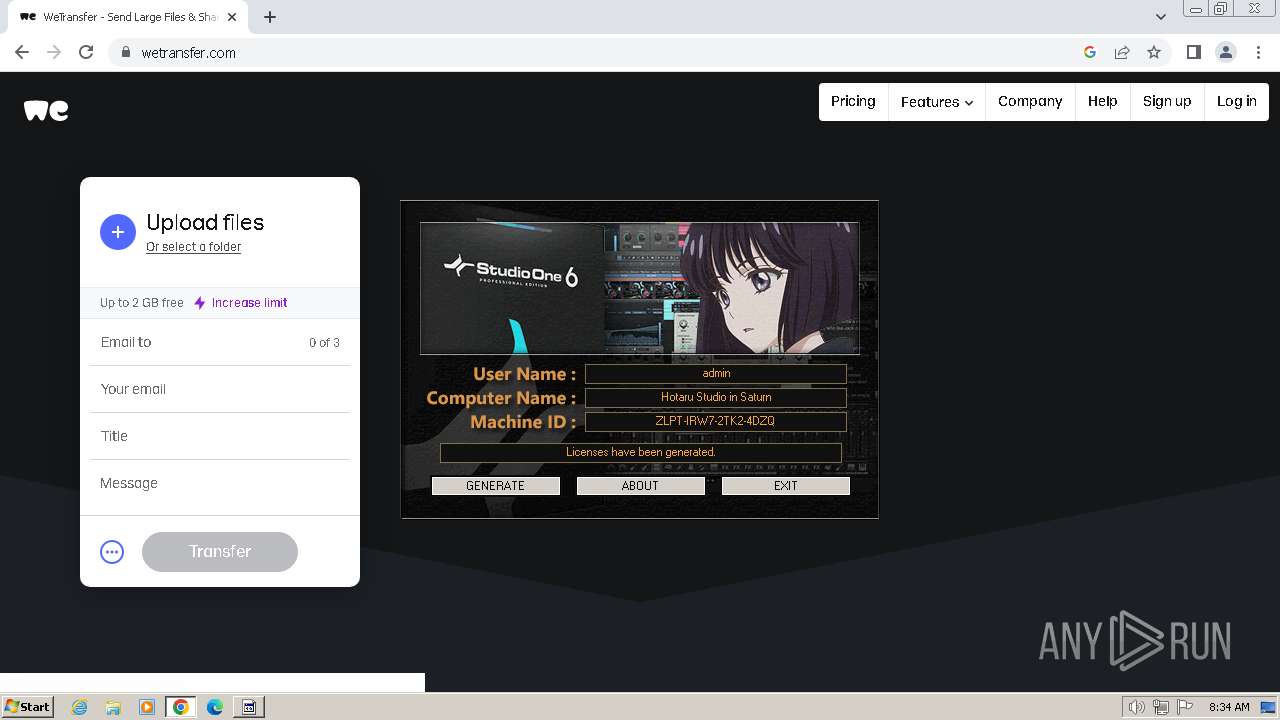1280x720 pixels.
Task: Click the User Name field containing admin
Action: tap(716, 373)
